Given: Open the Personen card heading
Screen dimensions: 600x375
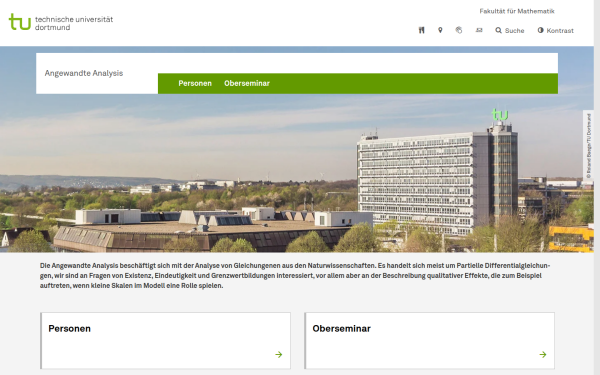Looking at the screenshot, I should point(69,329).
